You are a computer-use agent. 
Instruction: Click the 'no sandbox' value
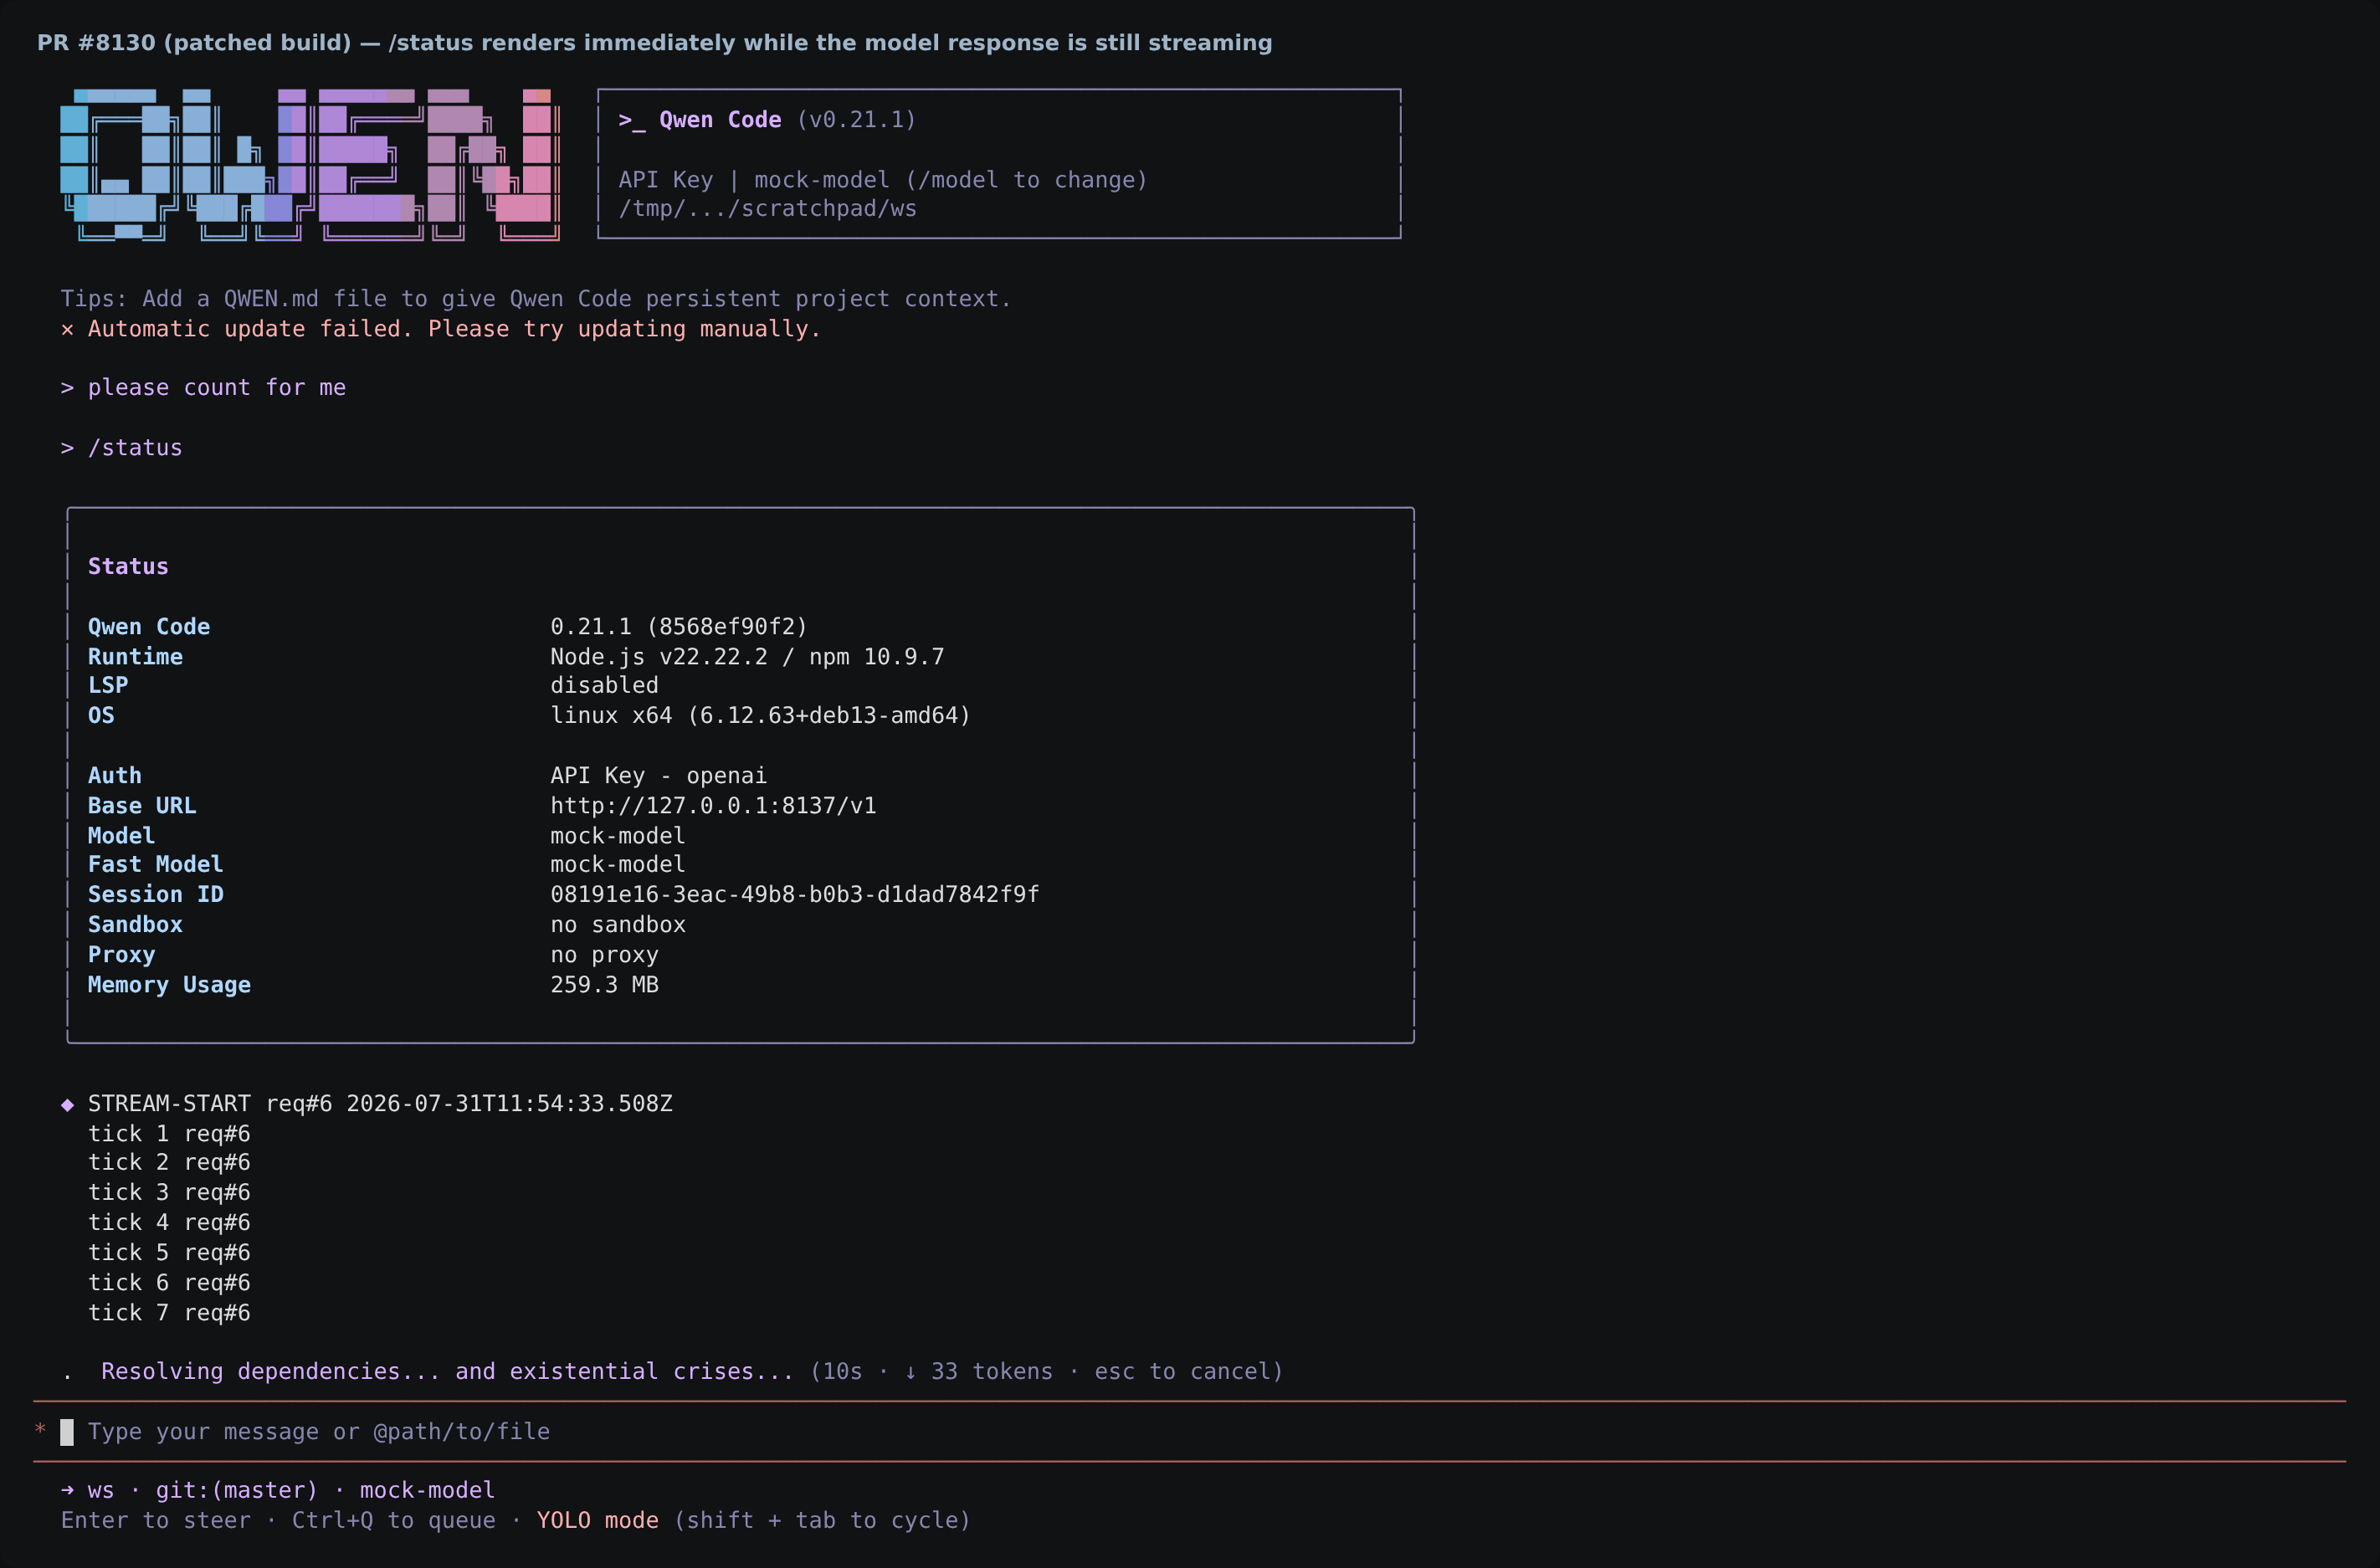[x=618, y=925]
